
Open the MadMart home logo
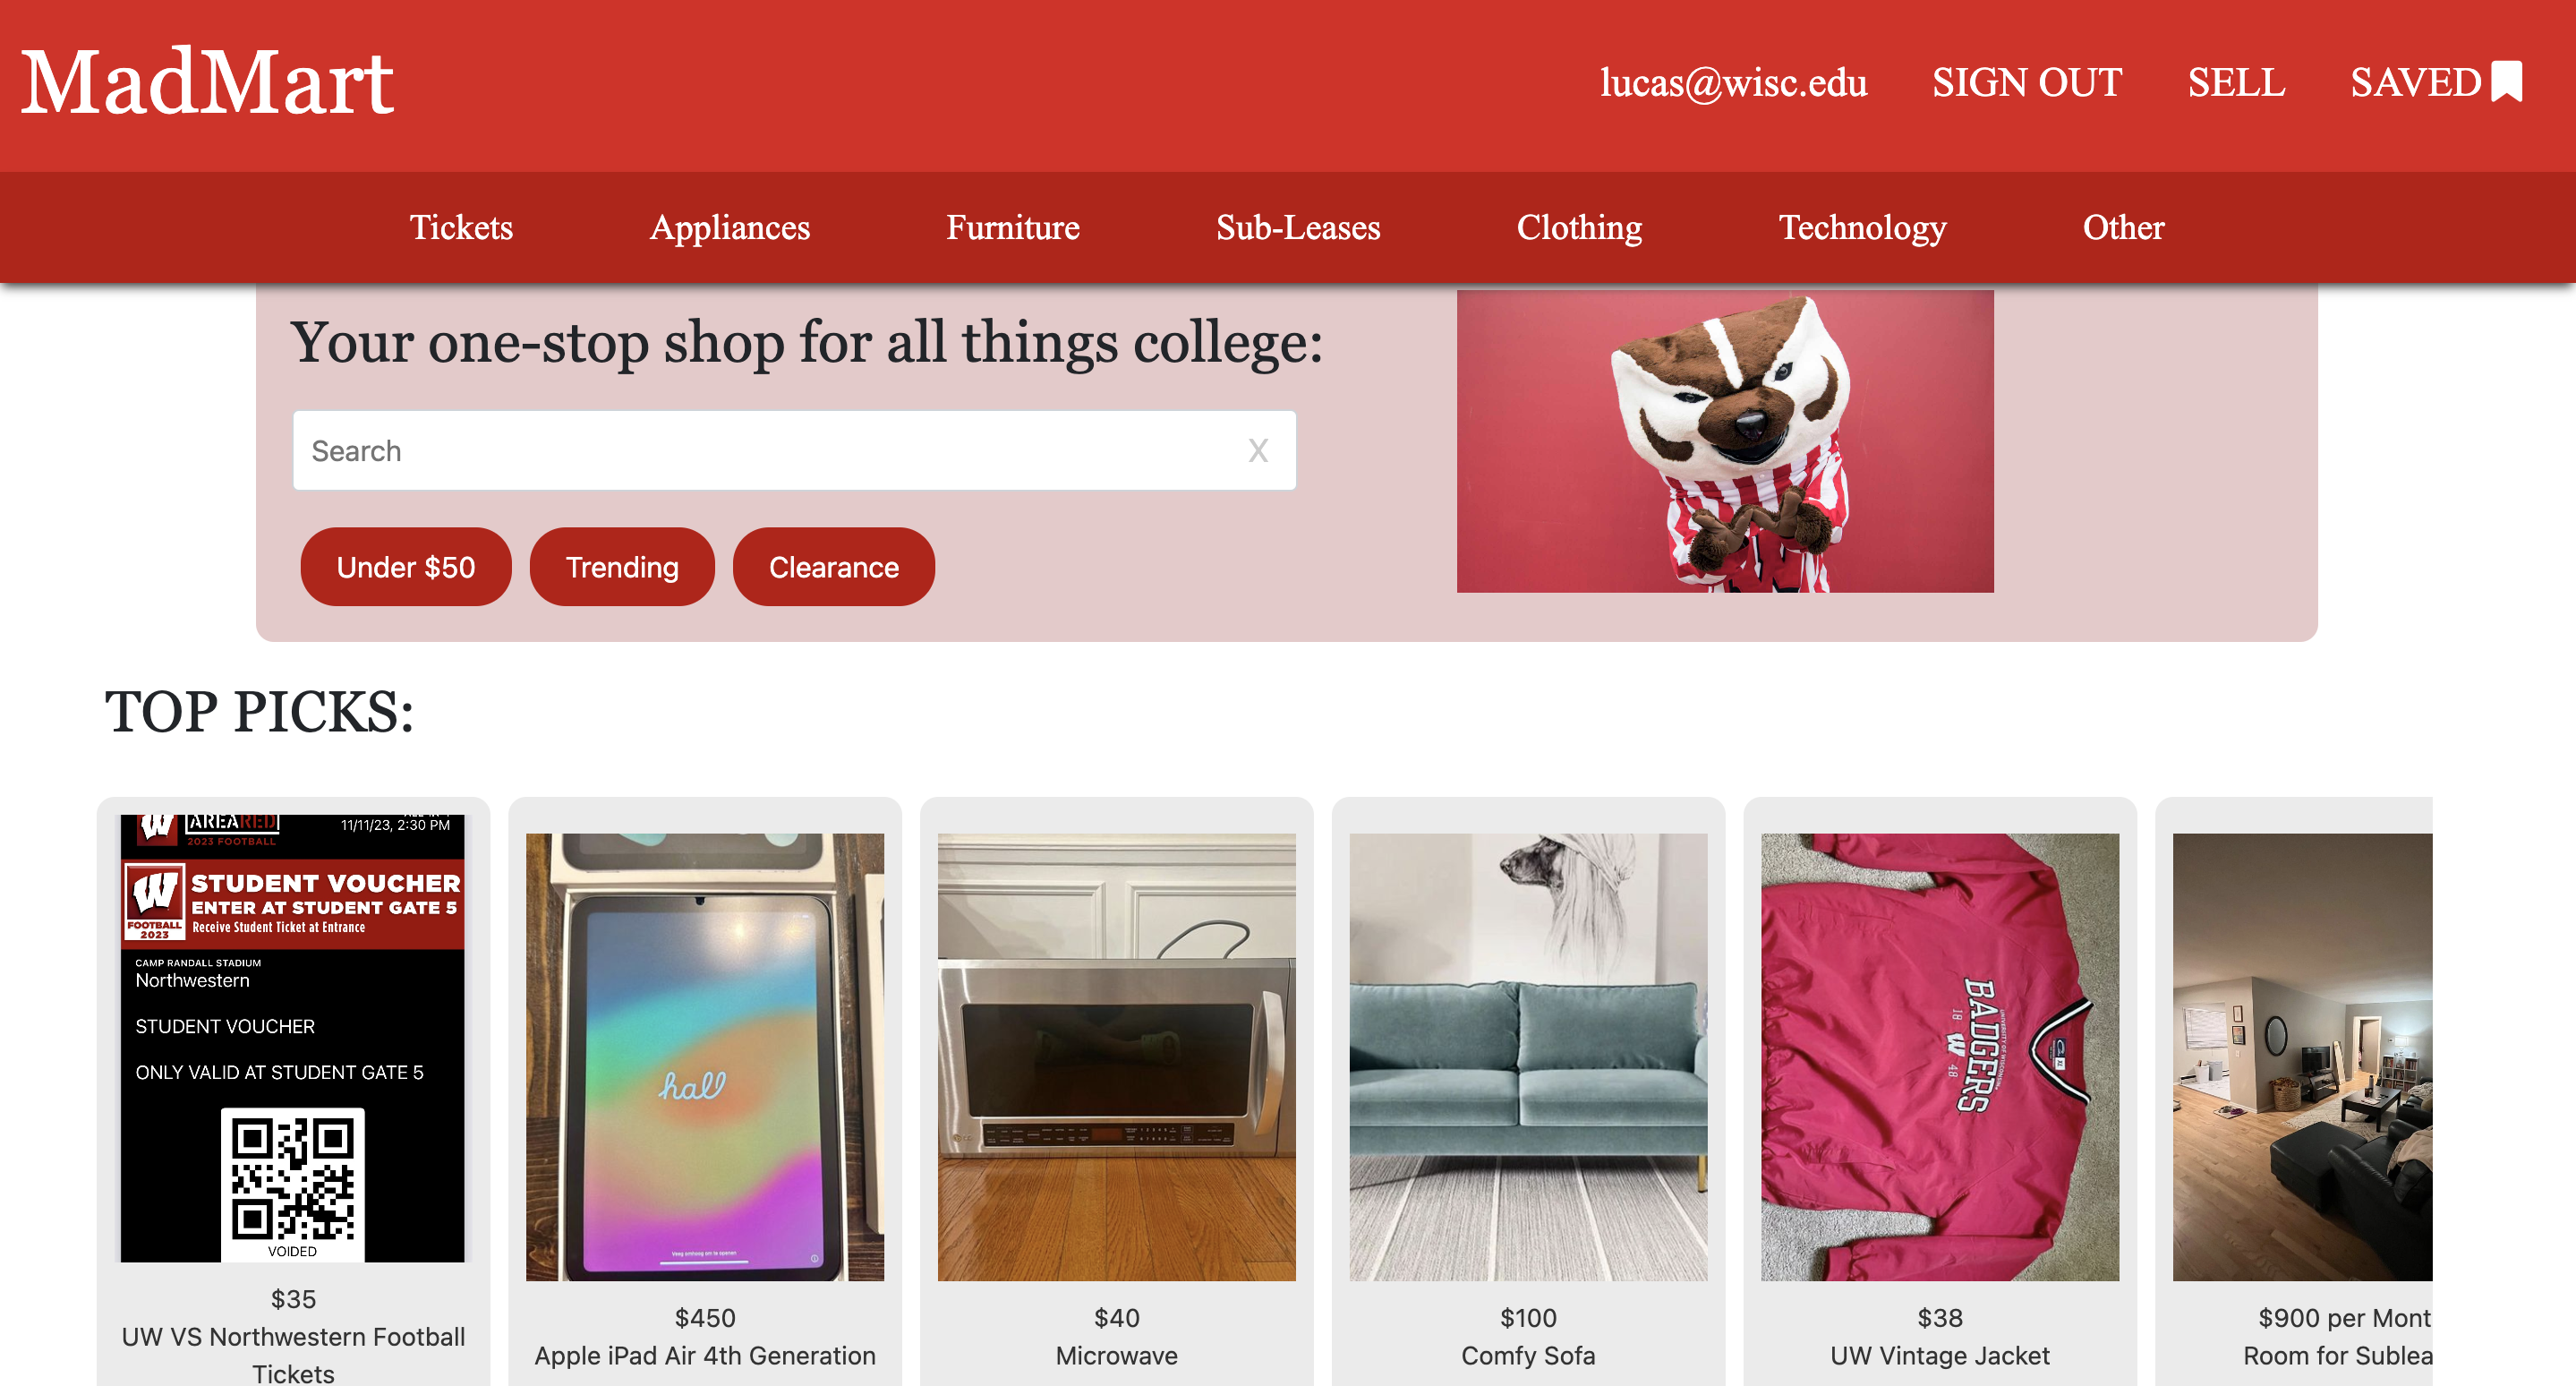(x=207, y=82)
